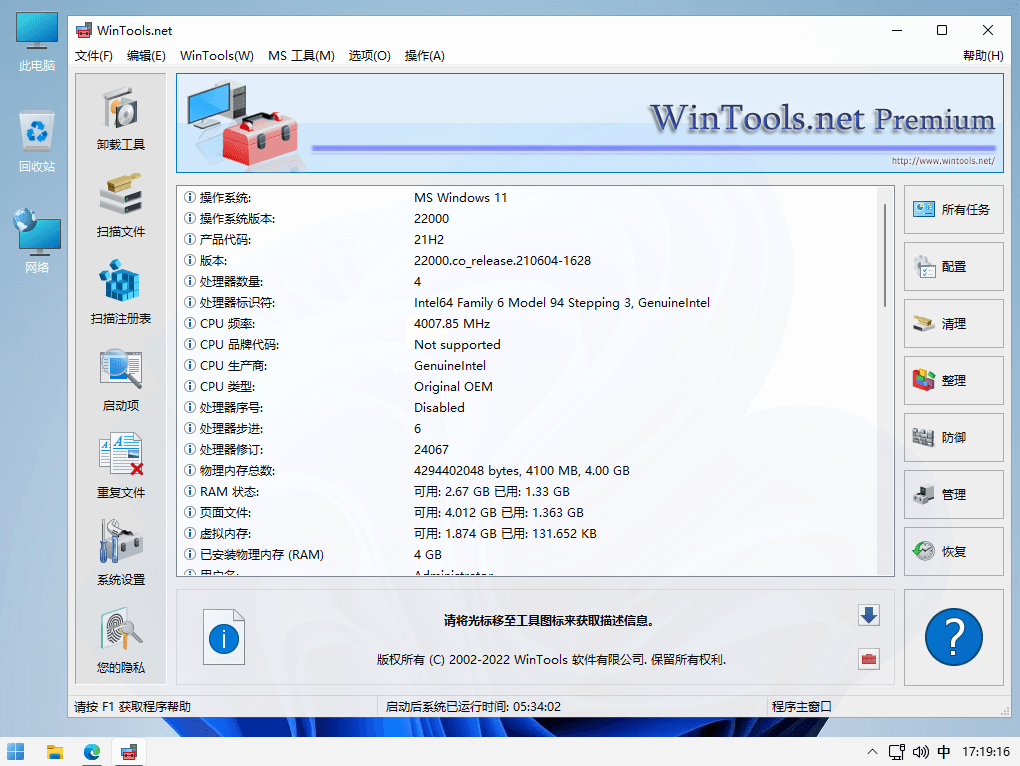The image size is (1020, 766).
Task: Switch the 中 input method indicator
Action: [x=944, y=752]
